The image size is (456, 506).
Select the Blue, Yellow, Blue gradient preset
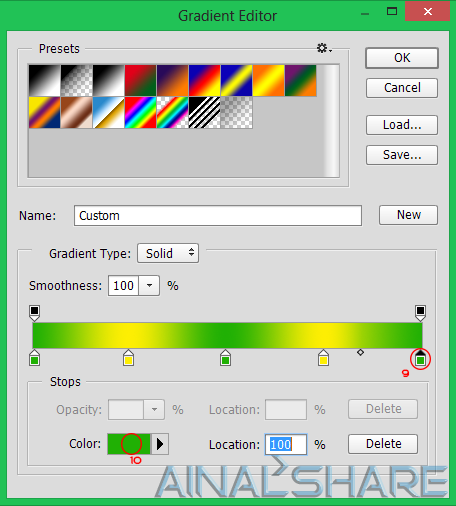click(236, 81)
